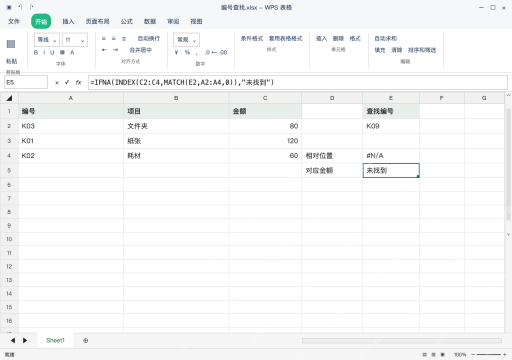Click 清除 clear button
This screenshot has height=360, width=512.
(x=397, y=50)
